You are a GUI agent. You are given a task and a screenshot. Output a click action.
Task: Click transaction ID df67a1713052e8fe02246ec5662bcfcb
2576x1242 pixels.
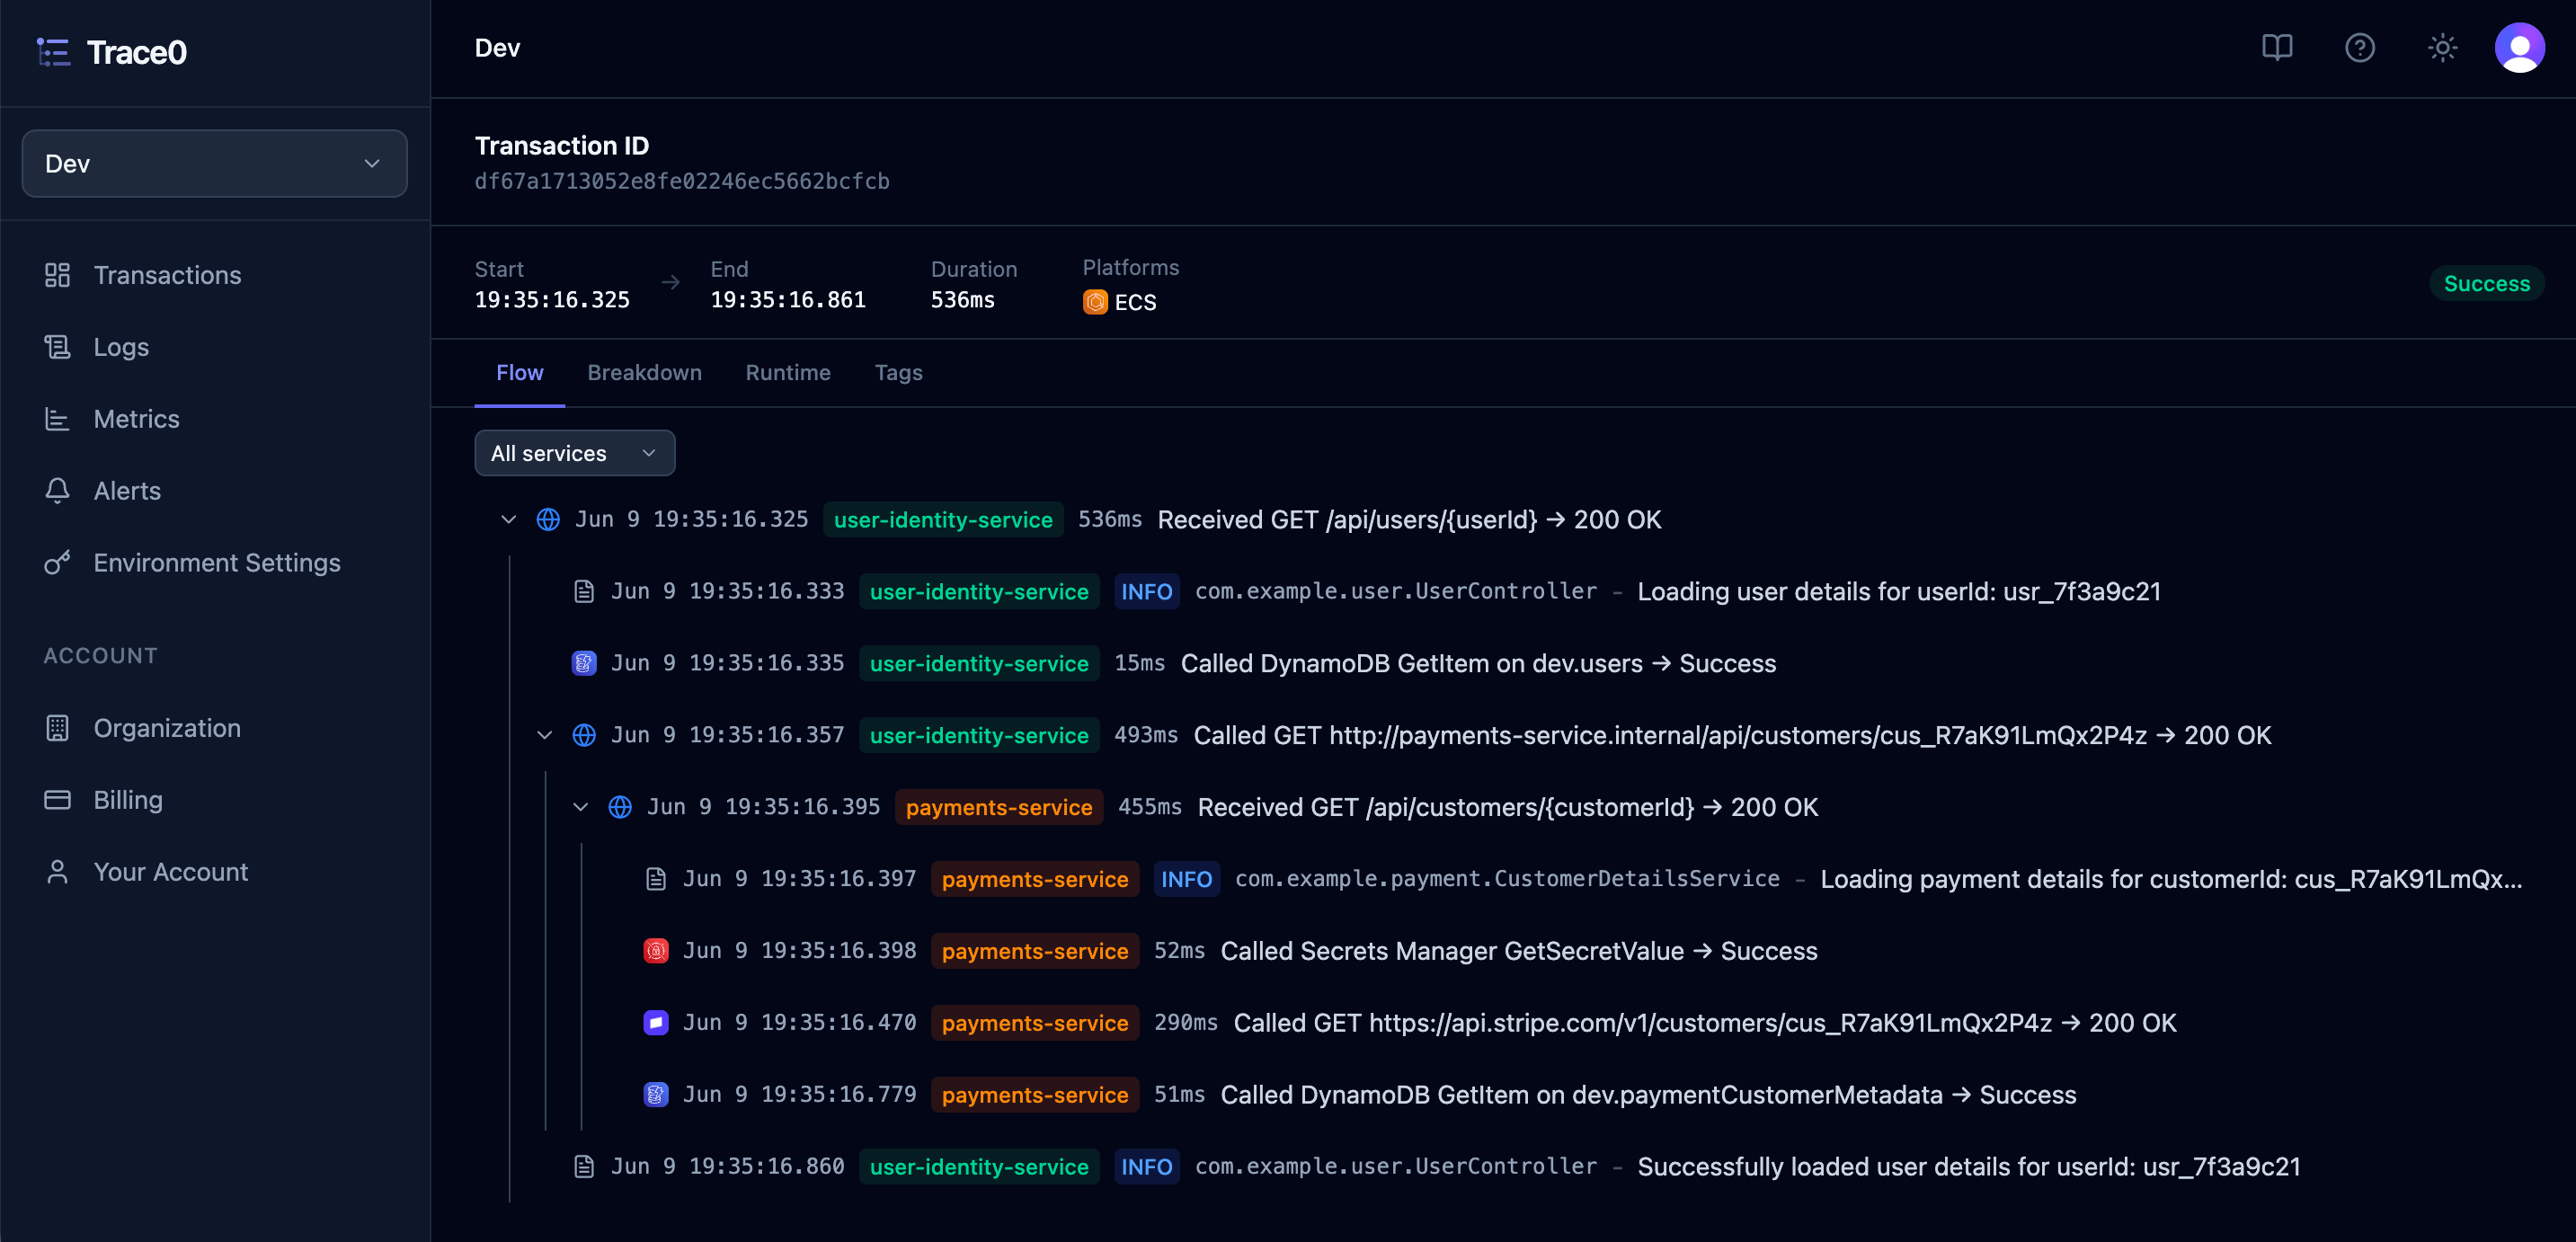pos(682,182)
